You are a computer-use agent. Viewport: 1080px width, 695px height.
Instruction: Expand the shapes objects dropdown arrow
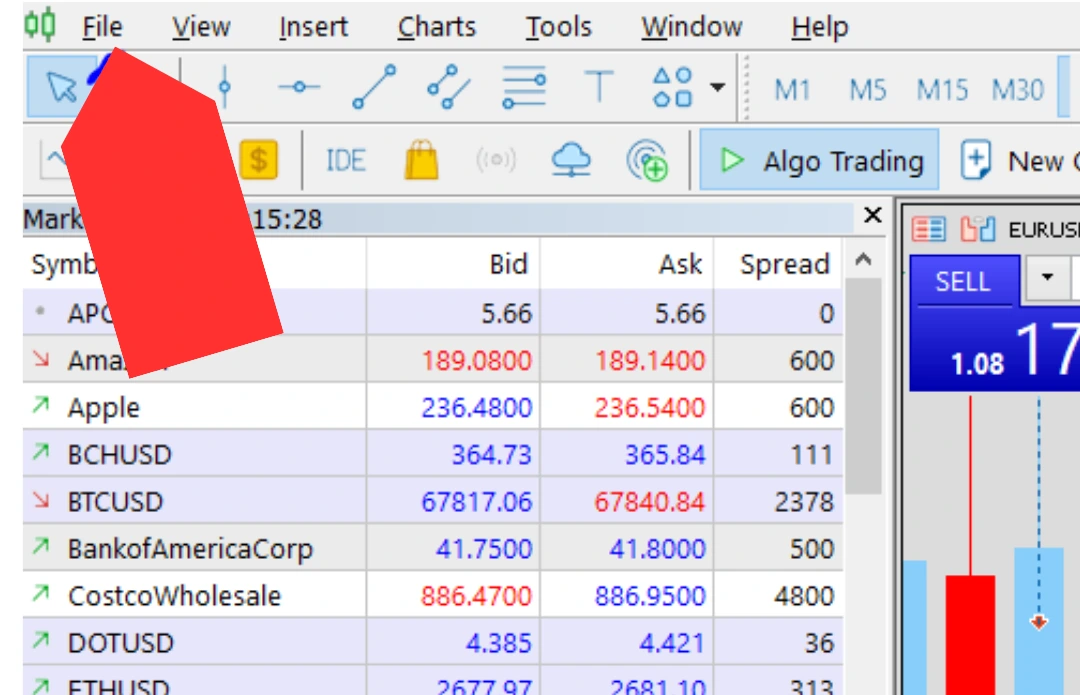717,88
